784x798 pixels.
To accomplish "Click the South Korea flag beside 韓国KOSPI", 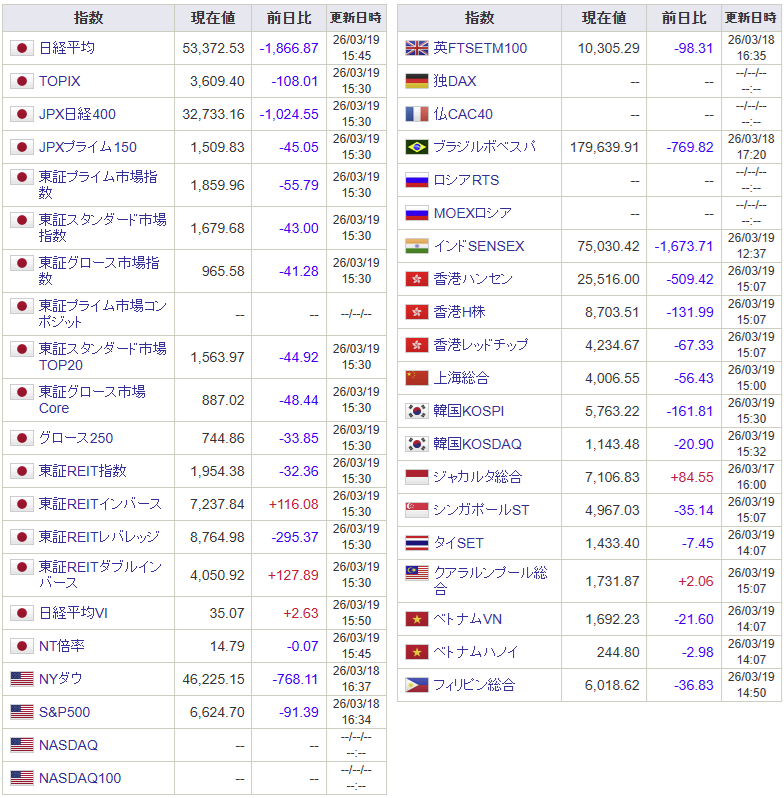I will (417, 411).
